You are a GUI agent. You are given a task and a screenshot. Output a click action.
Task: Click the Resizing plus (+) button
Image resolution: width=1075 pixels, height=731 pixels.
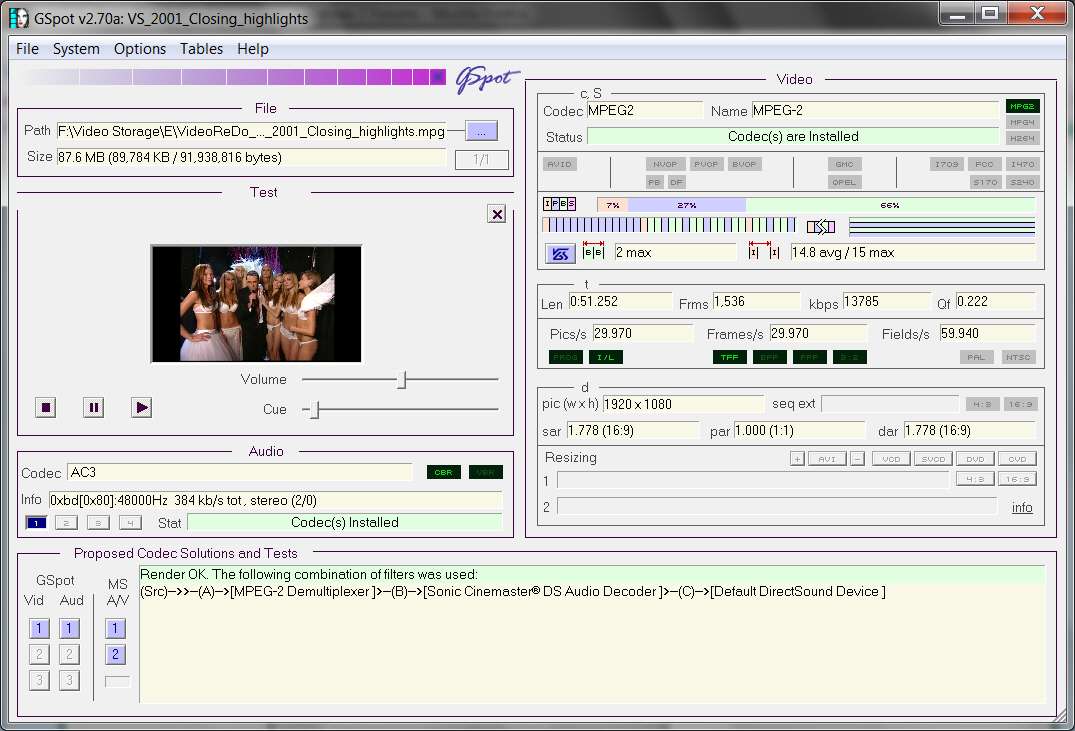click(797, 459)
